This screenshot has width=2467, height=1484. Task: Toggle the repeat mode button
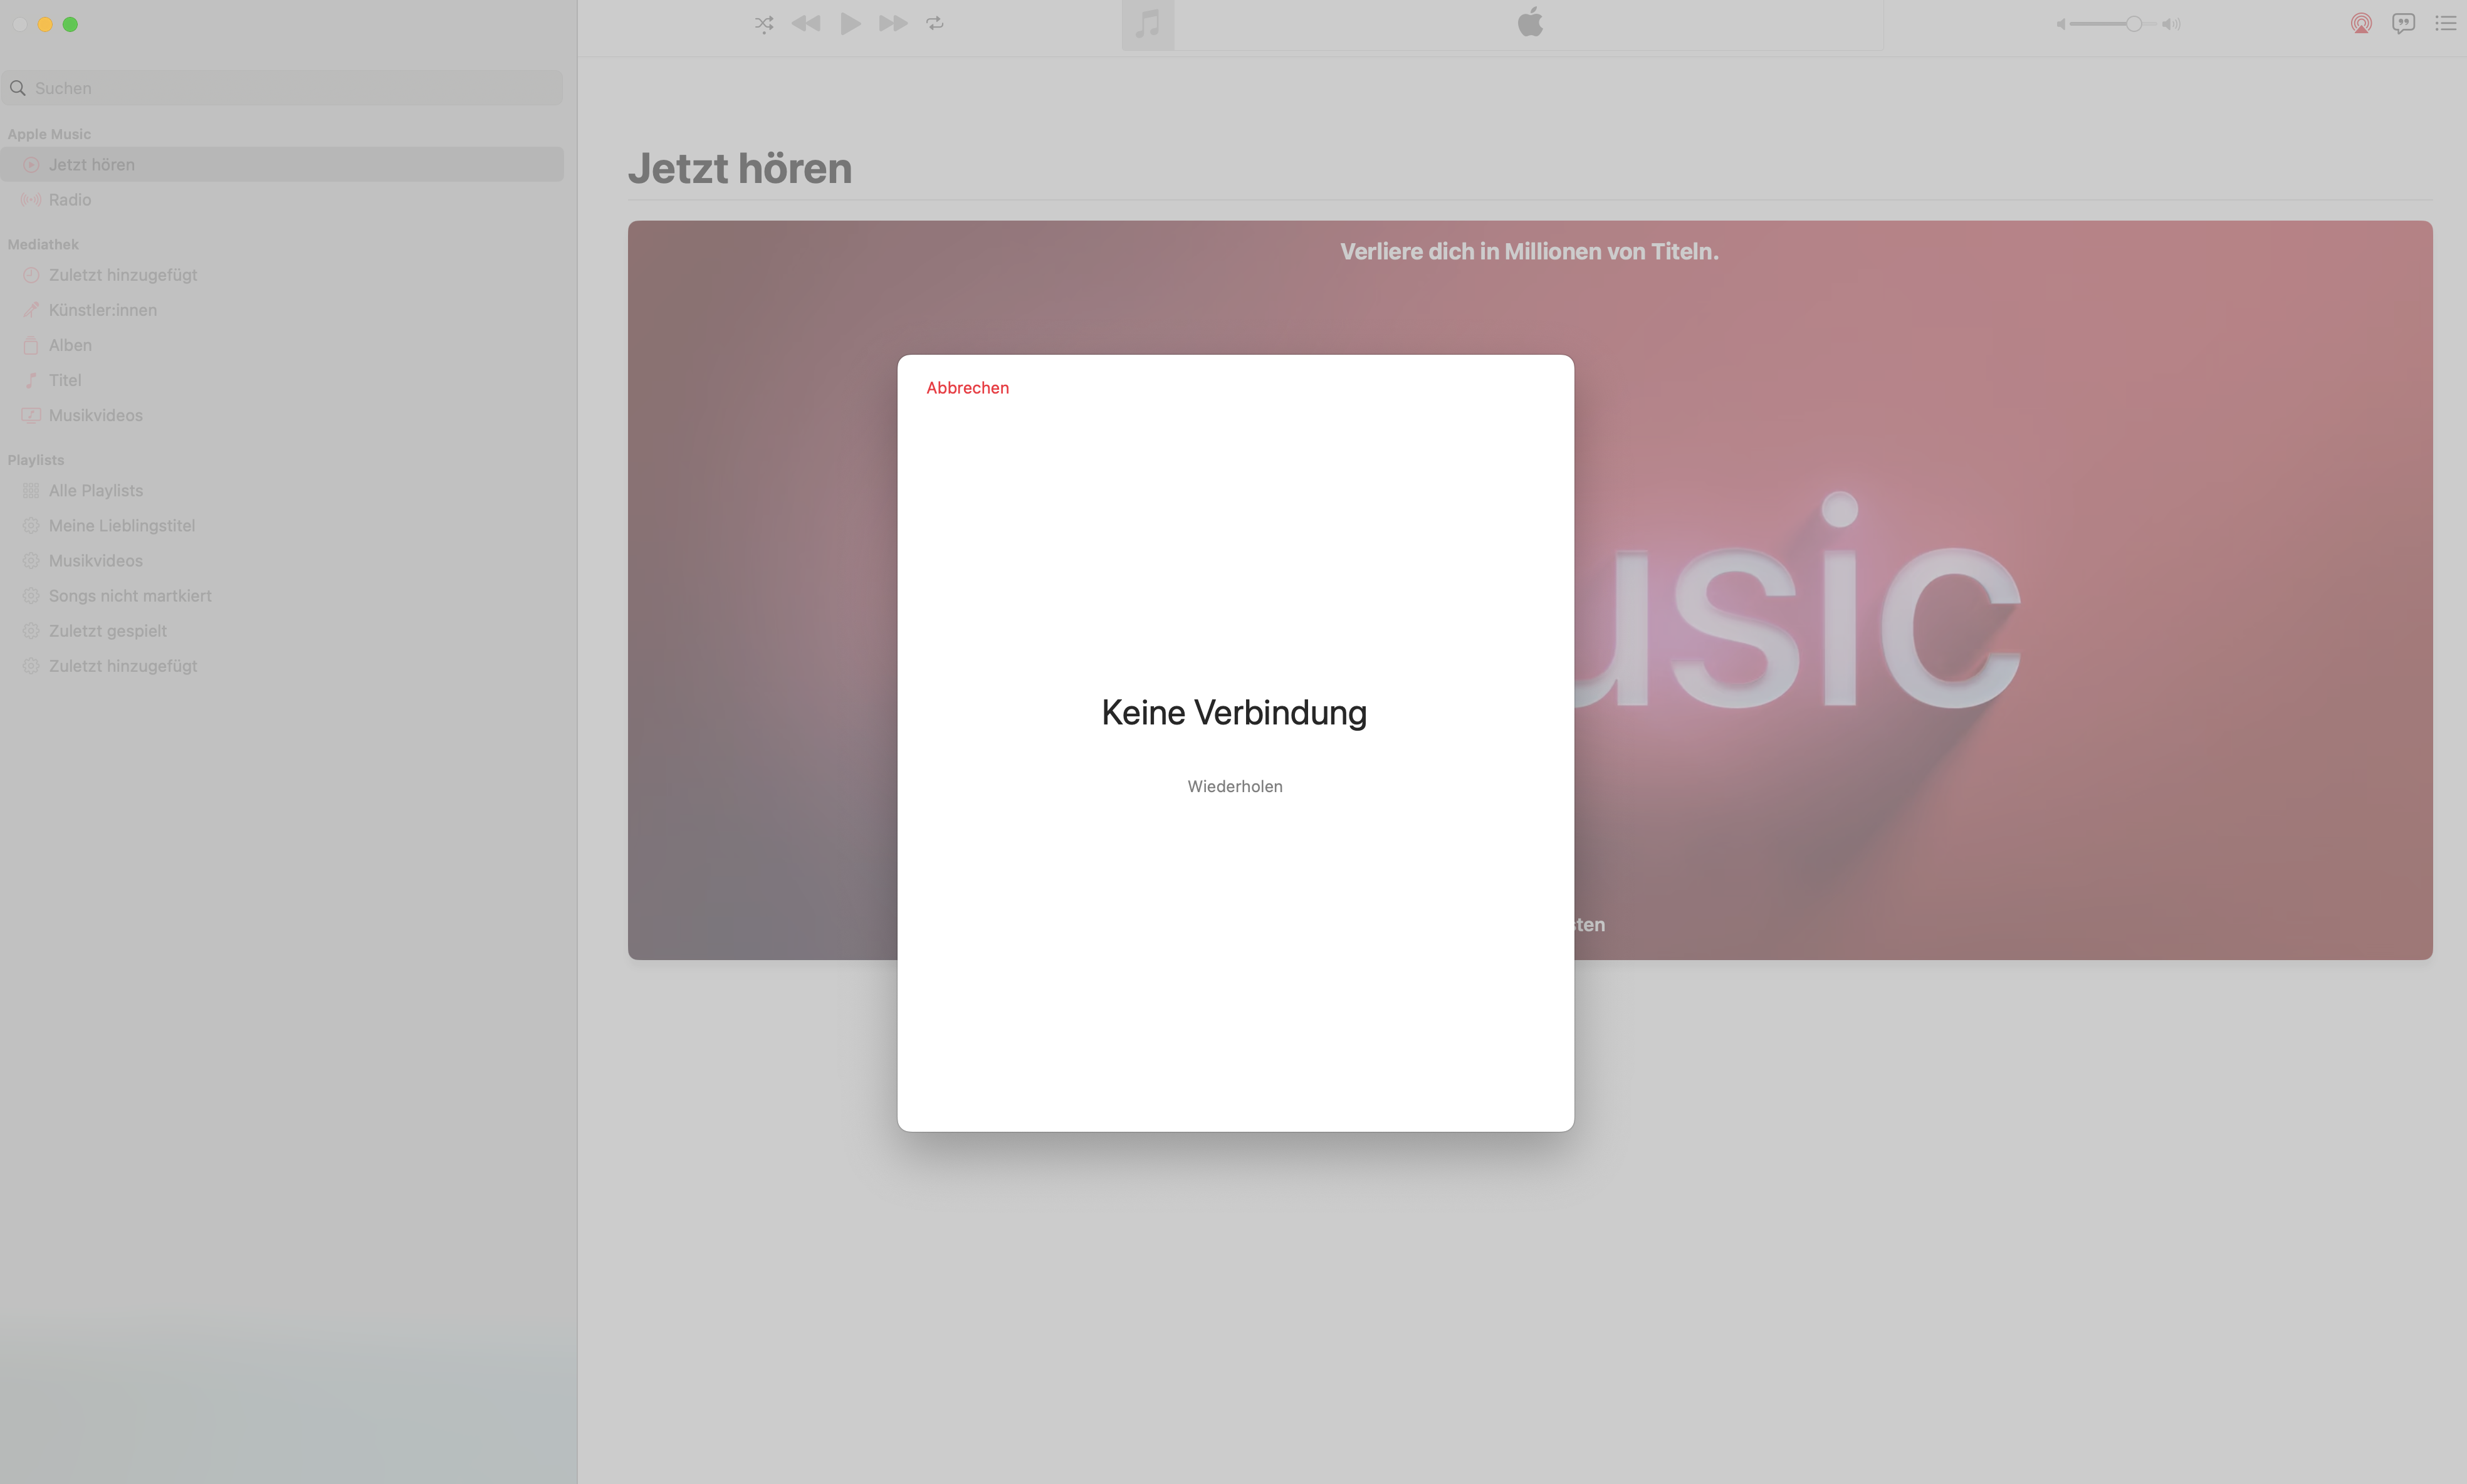point(935,24)
